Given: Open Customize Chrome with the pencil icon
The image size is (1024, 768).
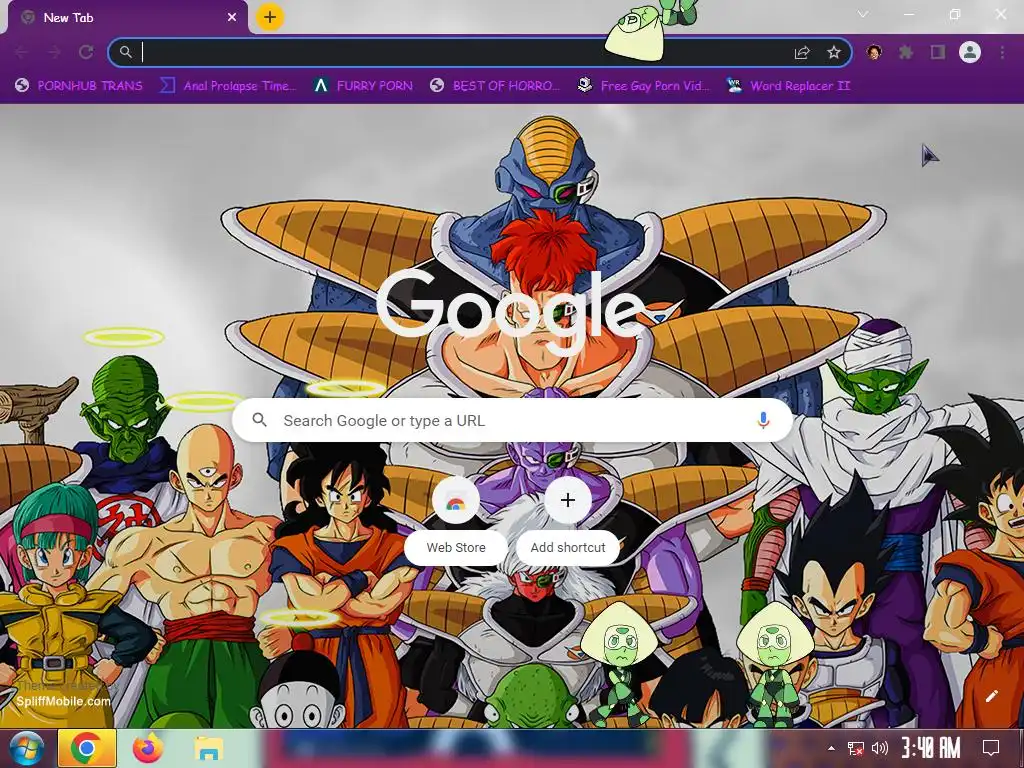Looking at the screenshot, I should [x=991, y=696].
